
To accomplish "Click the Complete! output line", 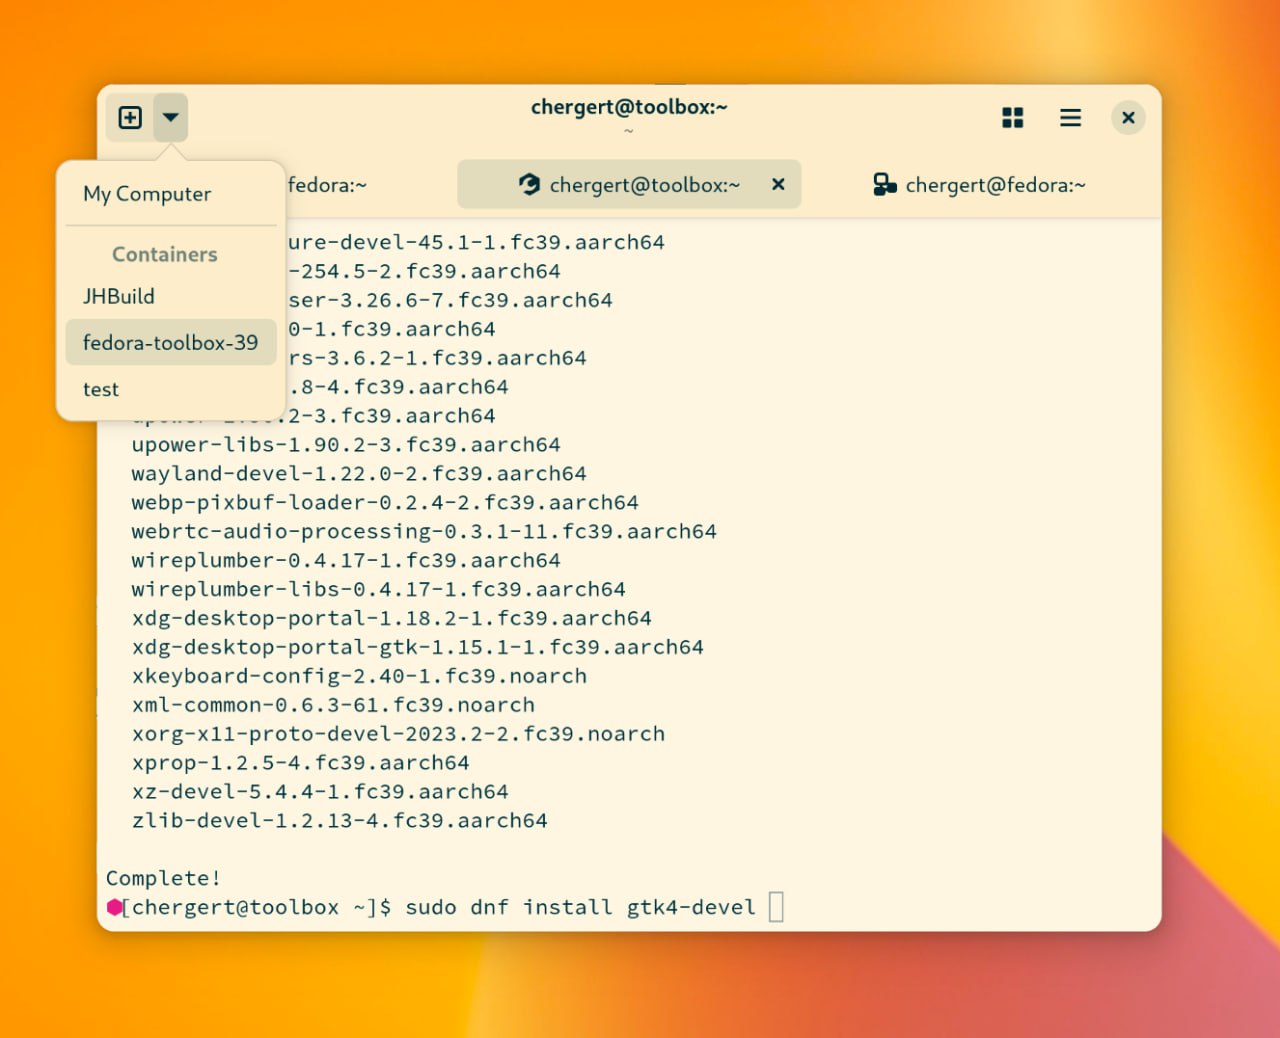I will (x=163, y=878).
